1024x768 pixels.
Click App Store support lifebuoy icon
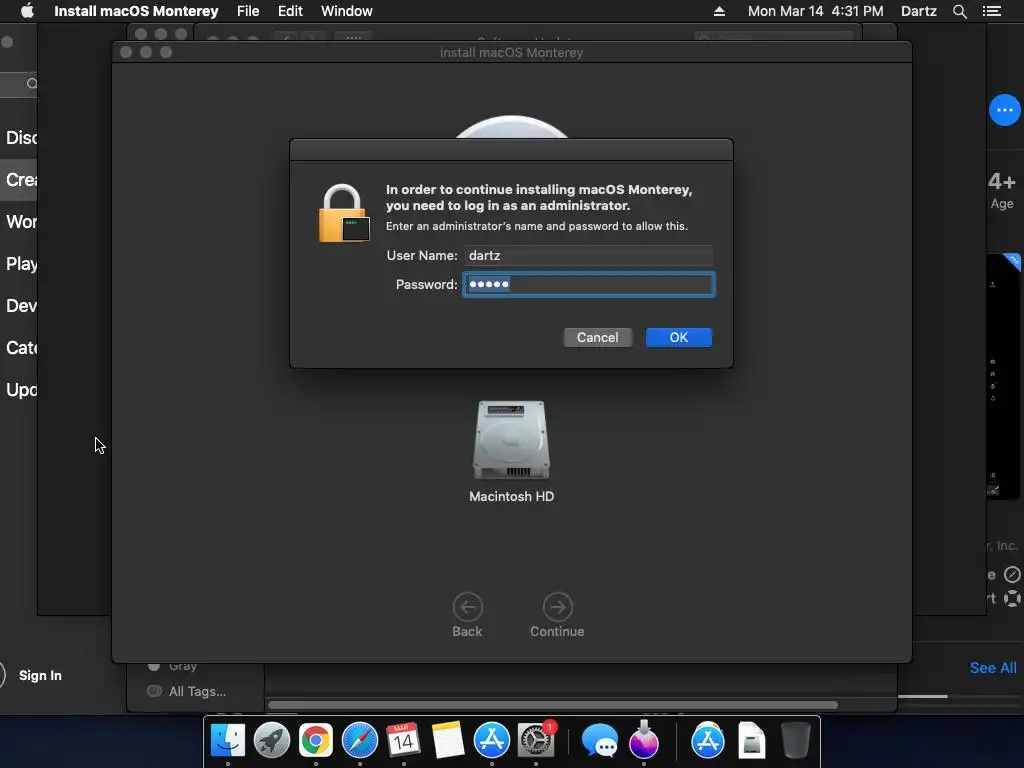(1012, 598)
